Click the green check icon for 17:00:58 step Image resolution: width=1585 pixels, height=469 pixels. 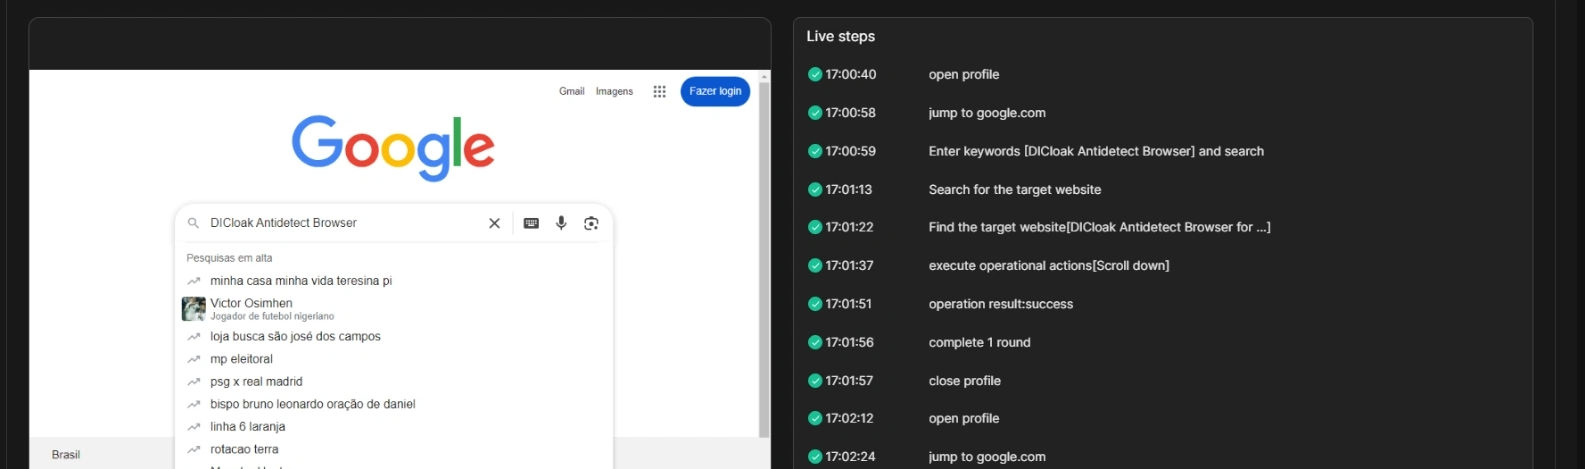[815, 112]
